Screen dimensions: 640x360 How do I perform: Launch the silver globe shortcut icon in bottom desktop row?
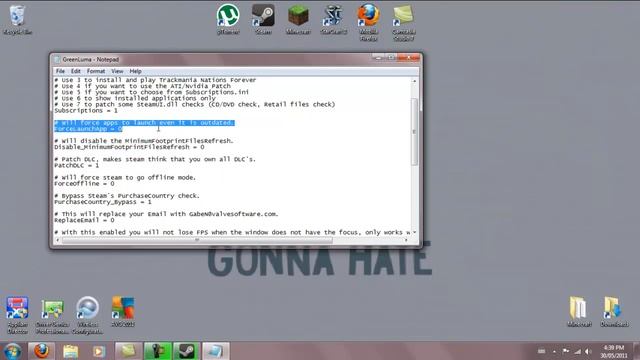[87, 315]
